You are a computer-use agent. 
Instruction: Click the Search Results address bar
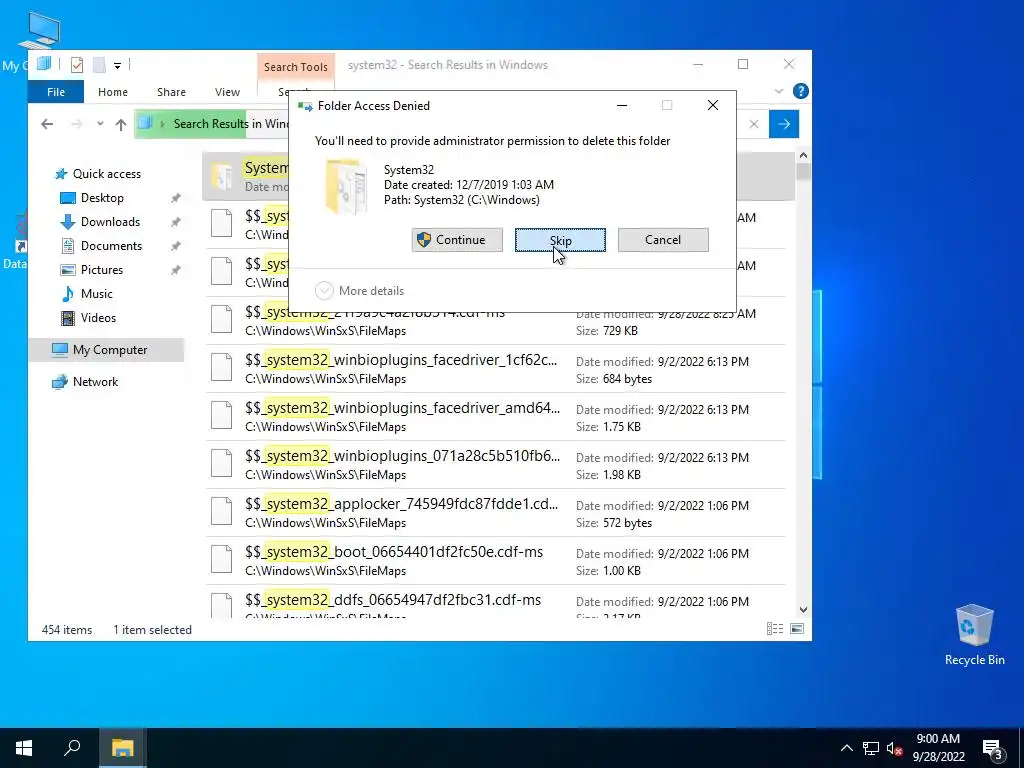tap(212, 124)
